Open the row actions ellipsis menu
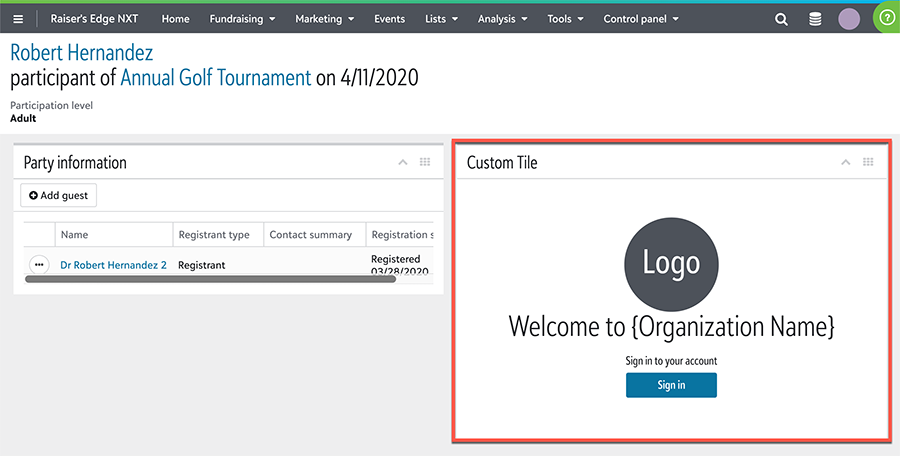 pos(39,265)
